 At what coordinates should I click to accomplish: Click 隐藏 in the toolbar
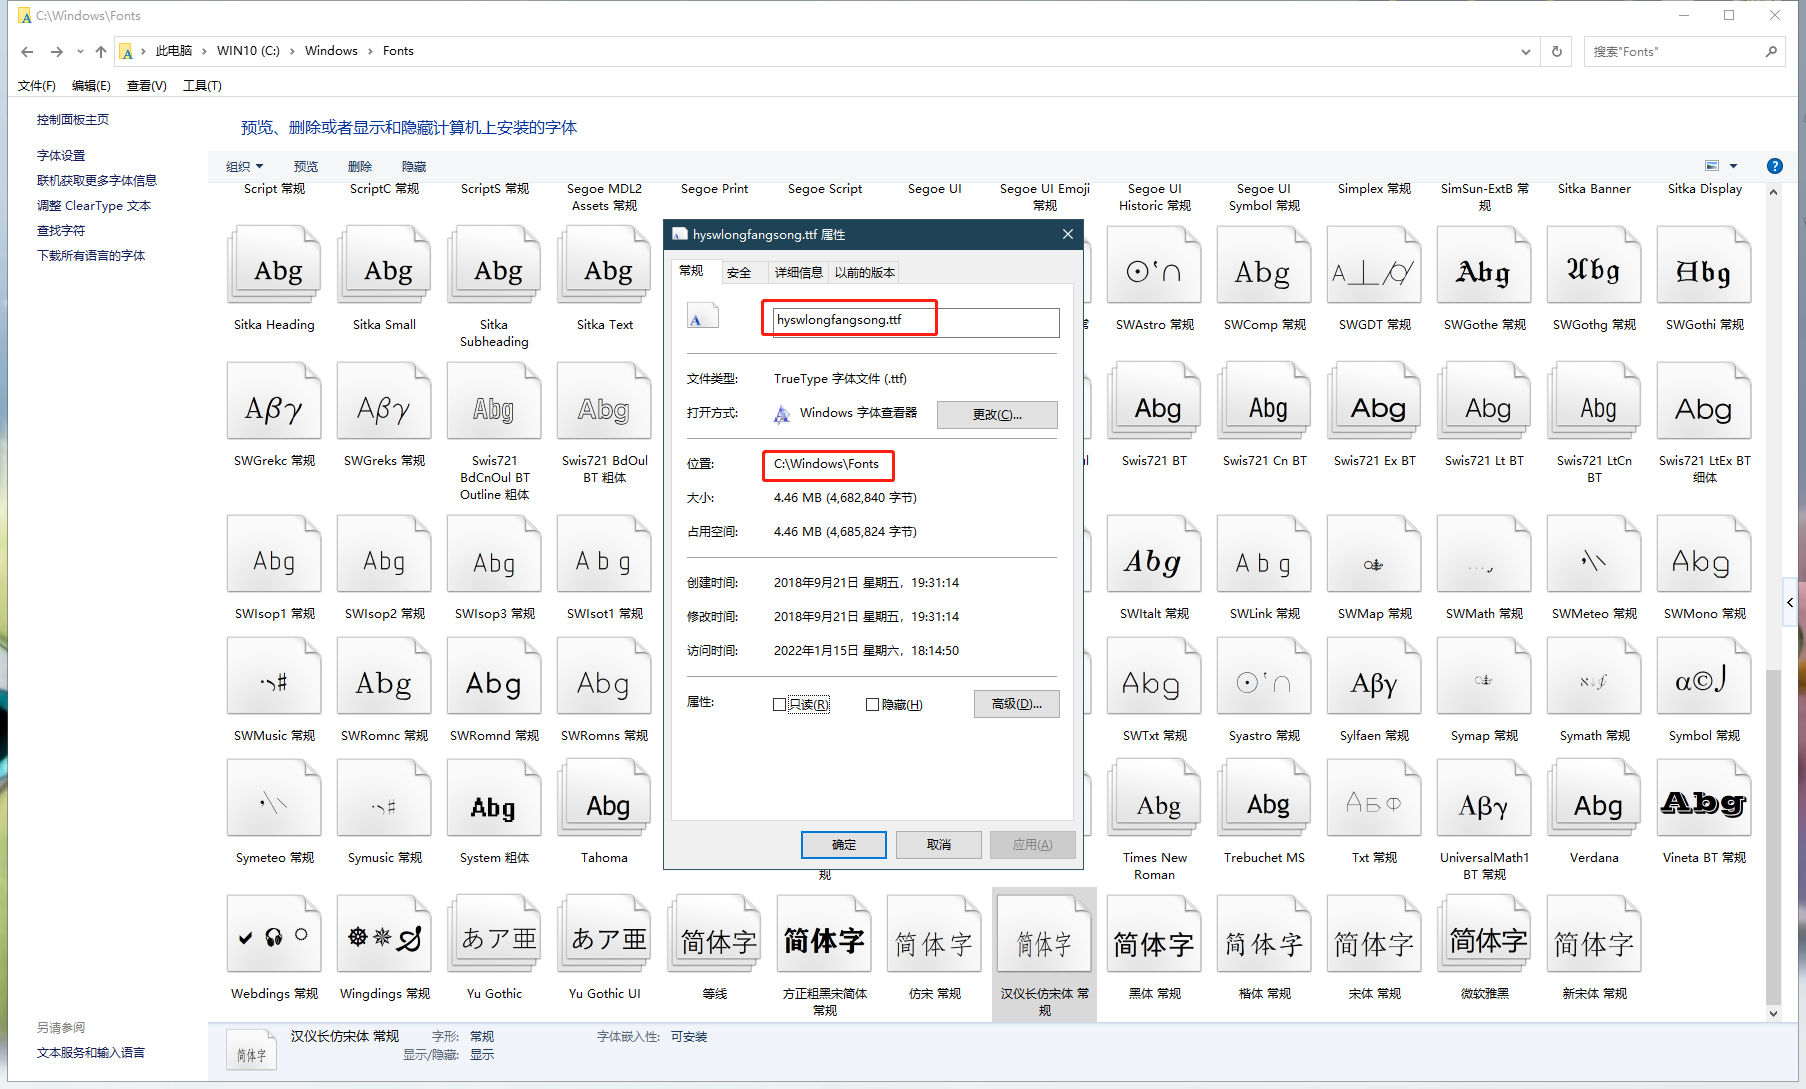point(414,166)
